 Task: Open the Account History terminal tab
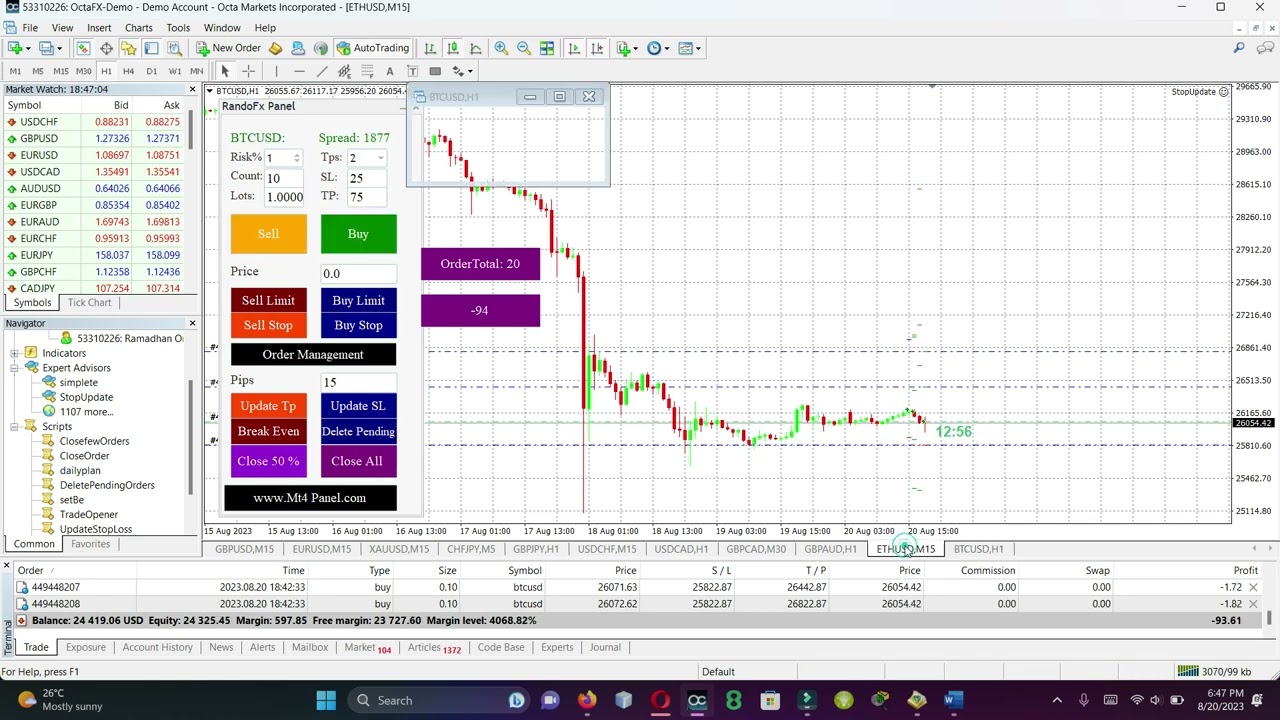click(157, 647)
